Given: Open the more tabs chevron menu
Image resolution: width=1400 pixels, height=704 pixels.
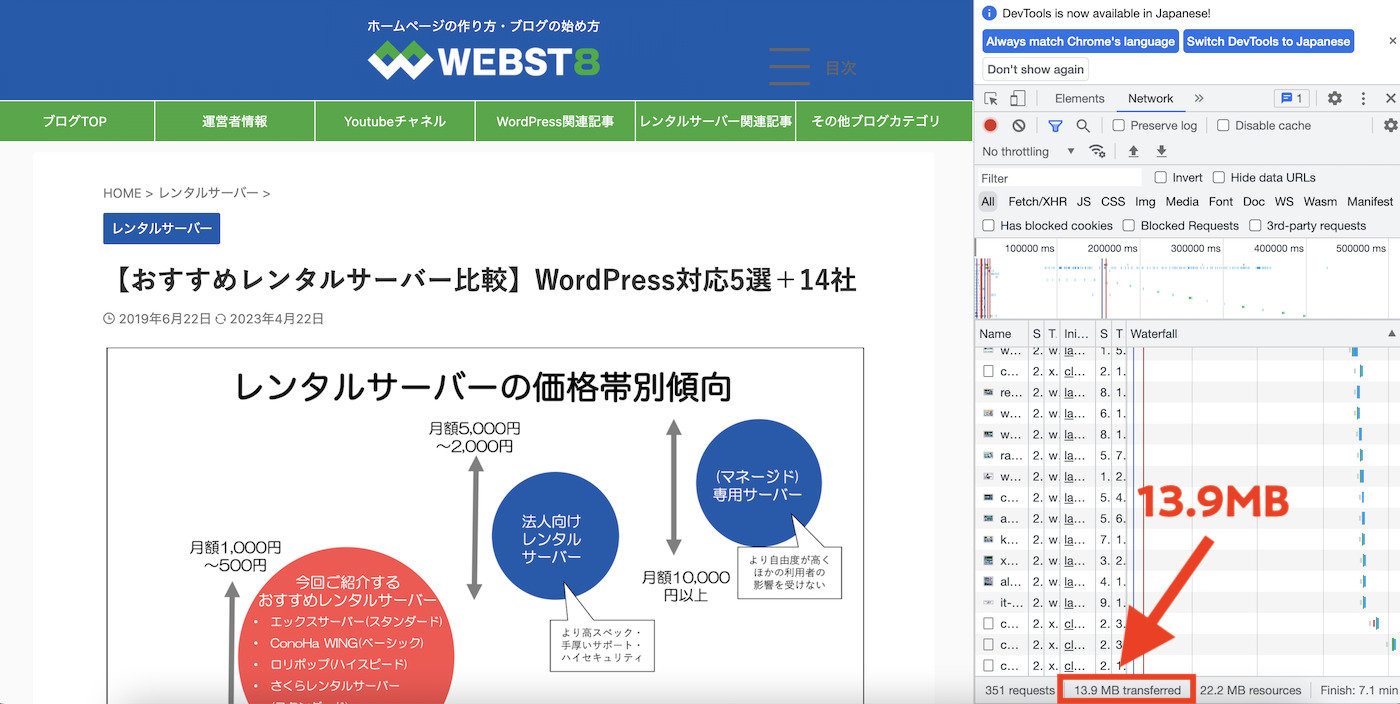Looking at the screenshot, I should pos(1198,98).
